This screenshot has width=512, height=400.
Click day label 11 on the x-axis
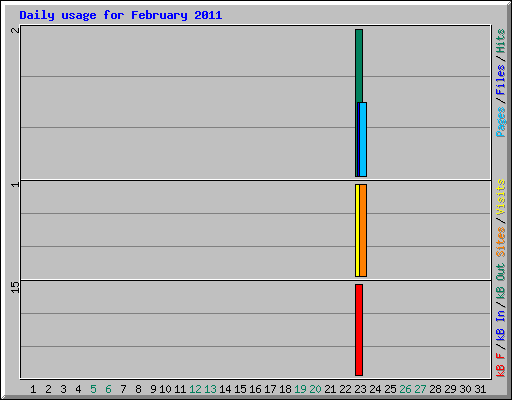[180, 389]
